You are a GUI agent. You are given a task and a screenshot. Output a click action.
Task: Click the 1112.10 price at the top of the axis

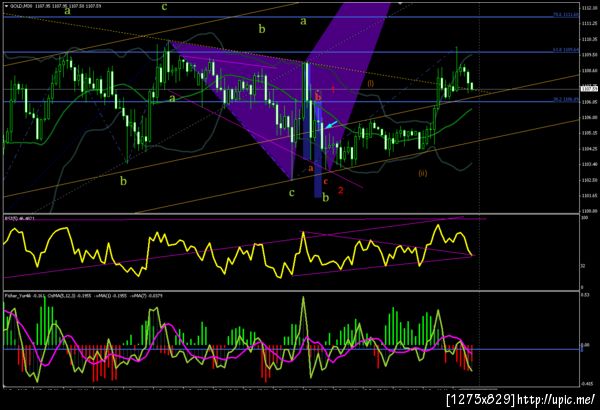coord(589,8)
